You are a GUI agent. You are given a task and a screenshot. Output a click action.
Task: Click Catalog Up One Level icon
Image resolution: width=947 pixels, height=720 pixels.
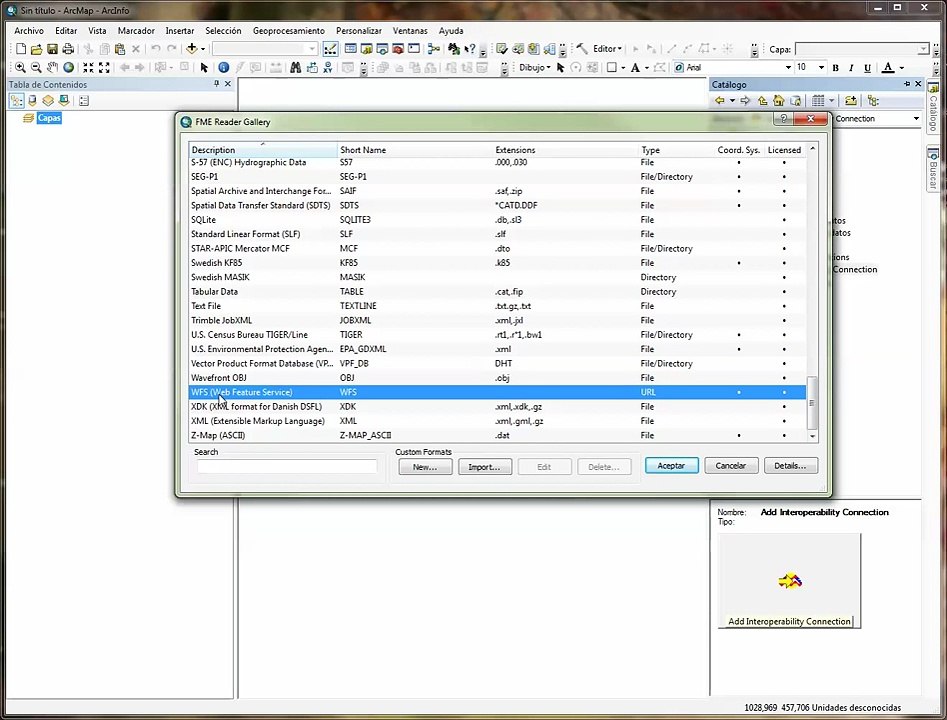pos(763,101)
